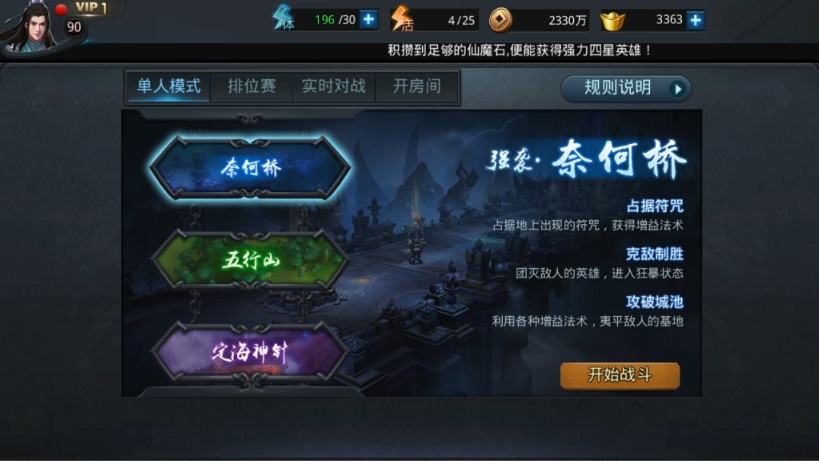Select the 五行山 map
Screen dimensions: 819x461
pos(250,259)
